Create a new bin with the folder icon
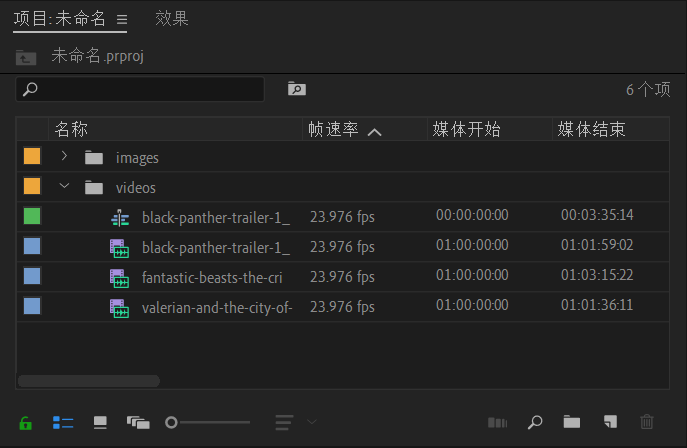This screenshot has width=687, height=448. pyautogui.click(x=572, y=423)
